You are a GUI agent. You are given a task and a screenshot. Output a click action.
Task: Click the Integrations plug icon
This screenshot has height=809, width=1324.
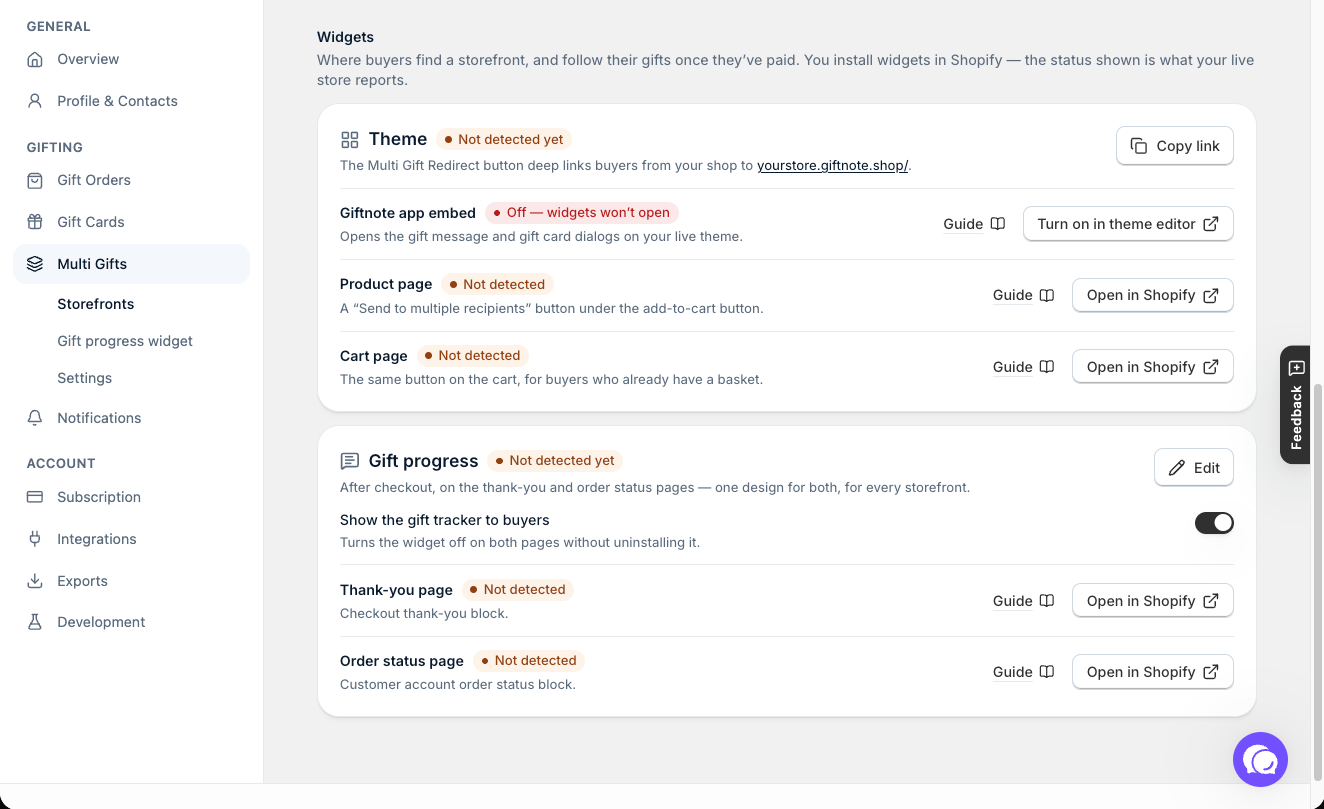pyautogui.click(x=35, y=539)
